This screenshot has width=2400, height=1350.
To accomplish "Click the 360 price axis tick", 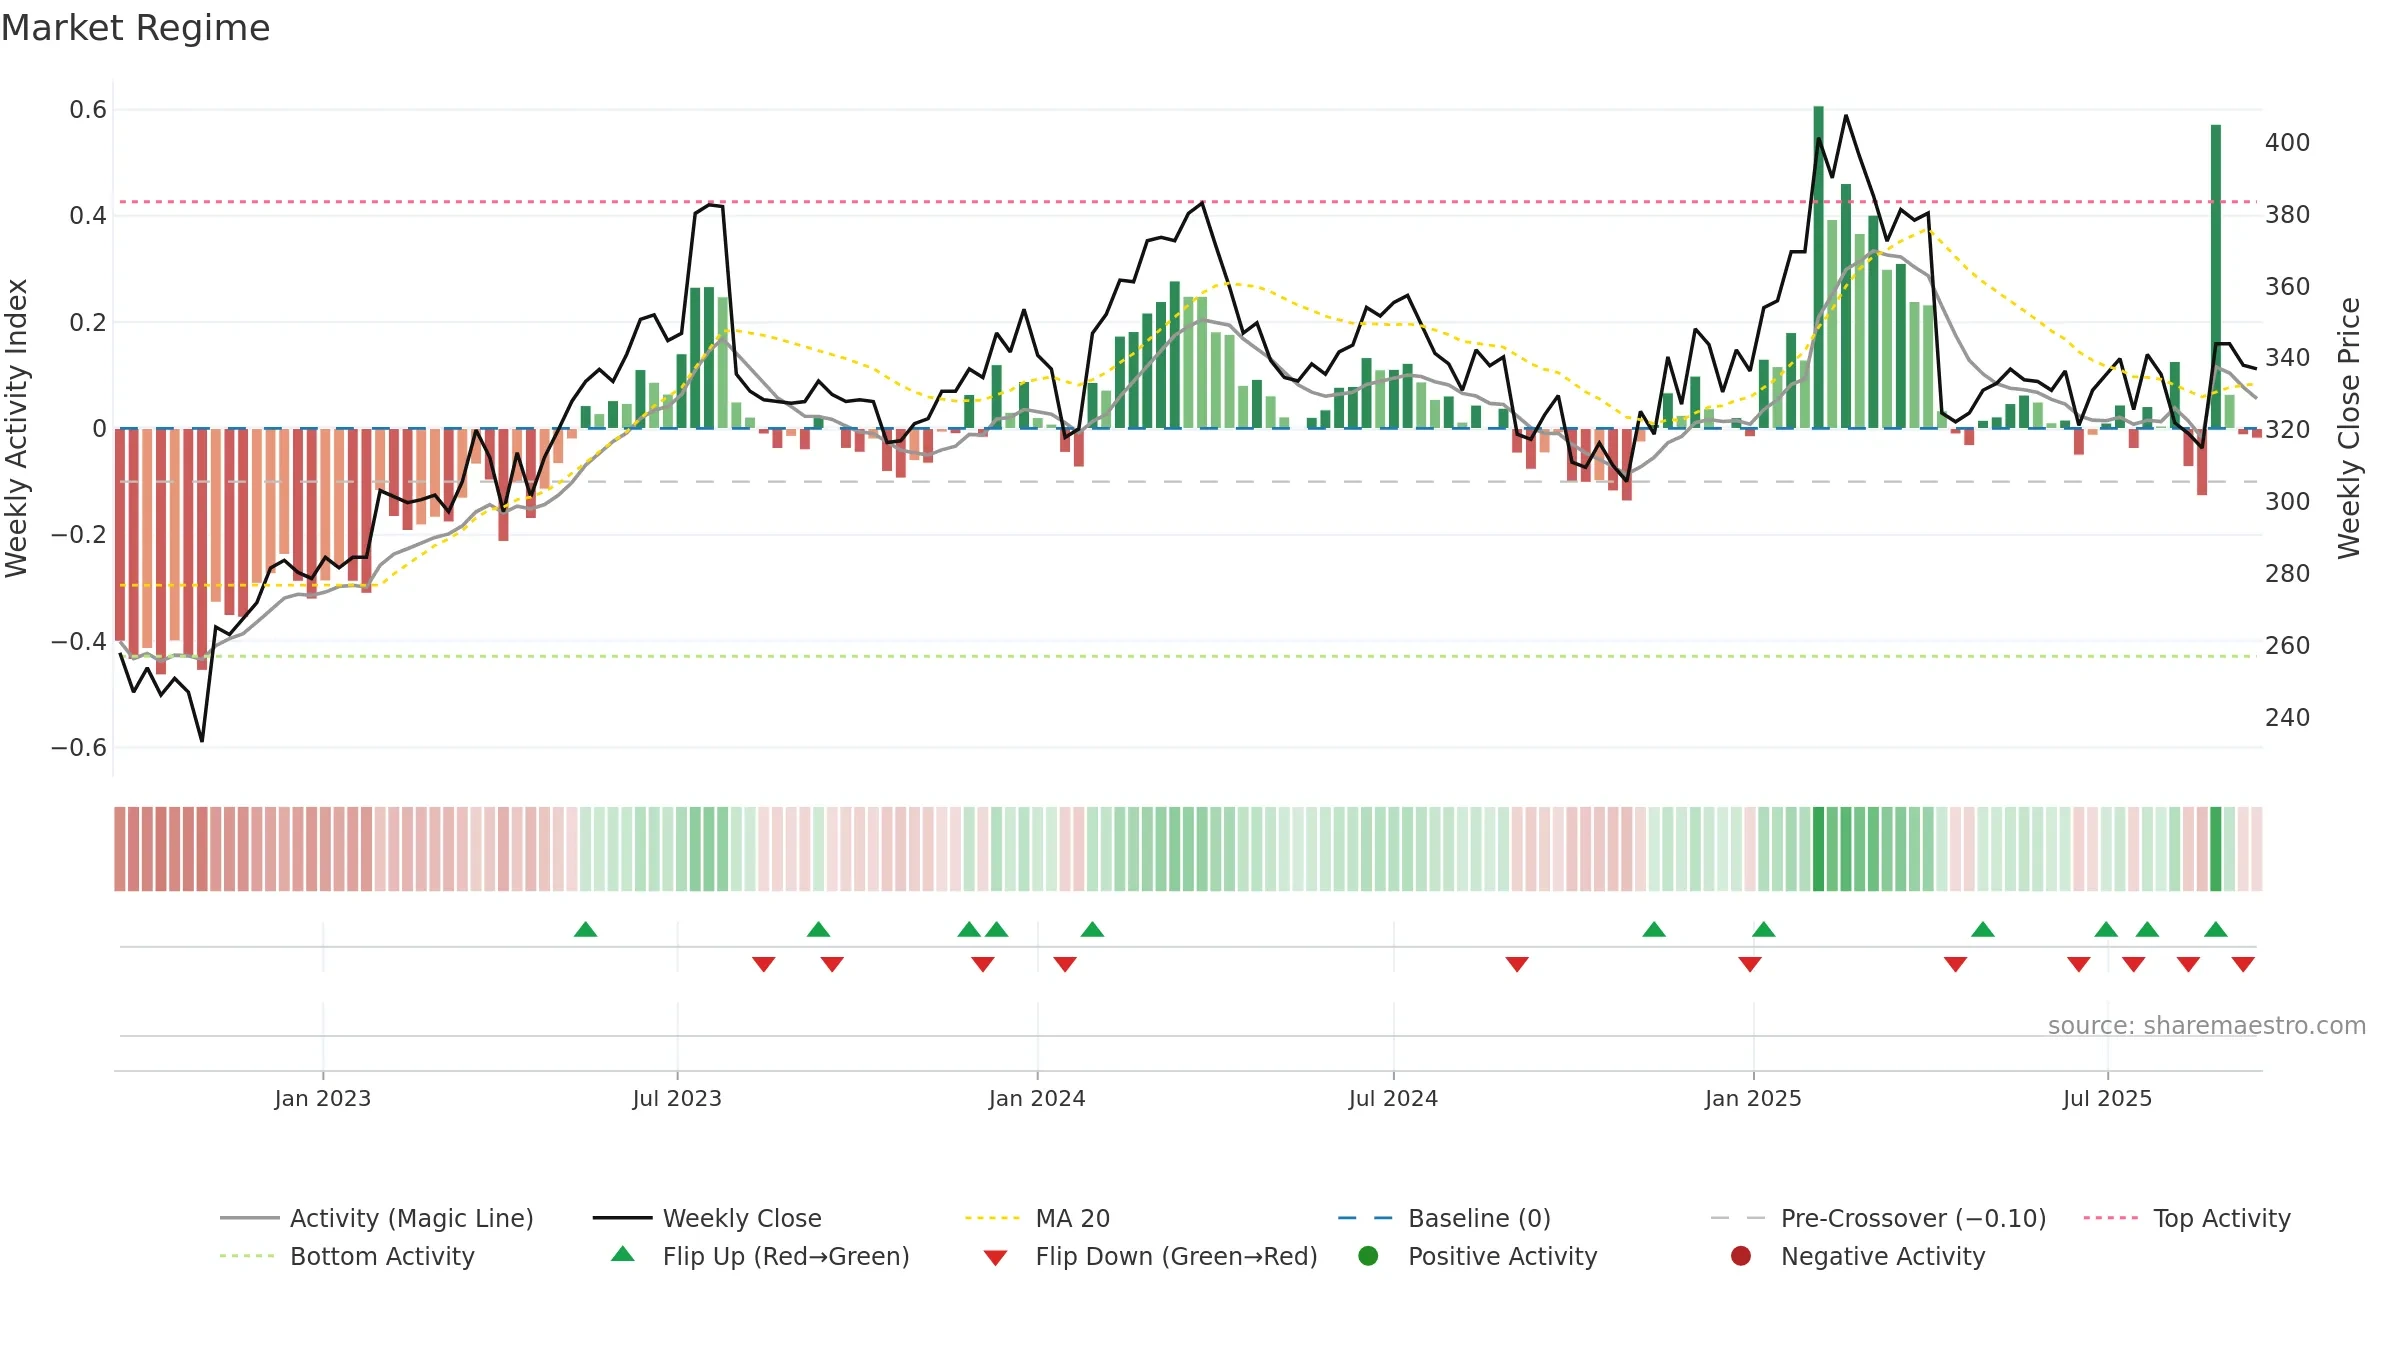I will click(2287, 287).
